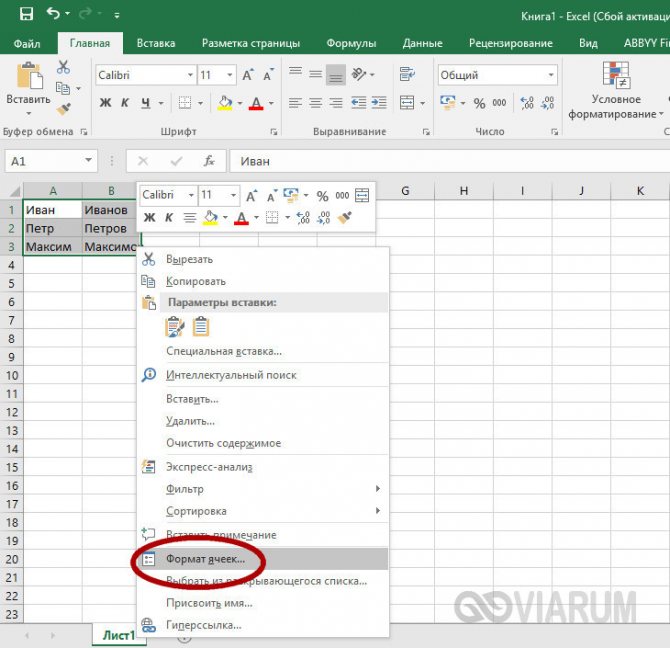Toggle ribbon wrap text icon
670x648 pixels.
[407, 74]
